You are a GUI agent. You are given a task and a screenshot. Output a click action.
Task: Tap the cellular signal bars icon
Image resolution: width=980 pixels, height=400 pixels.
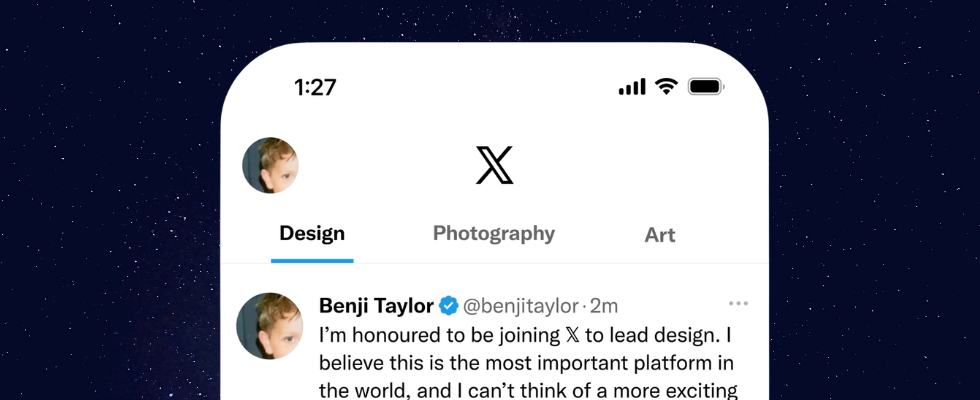632,87
